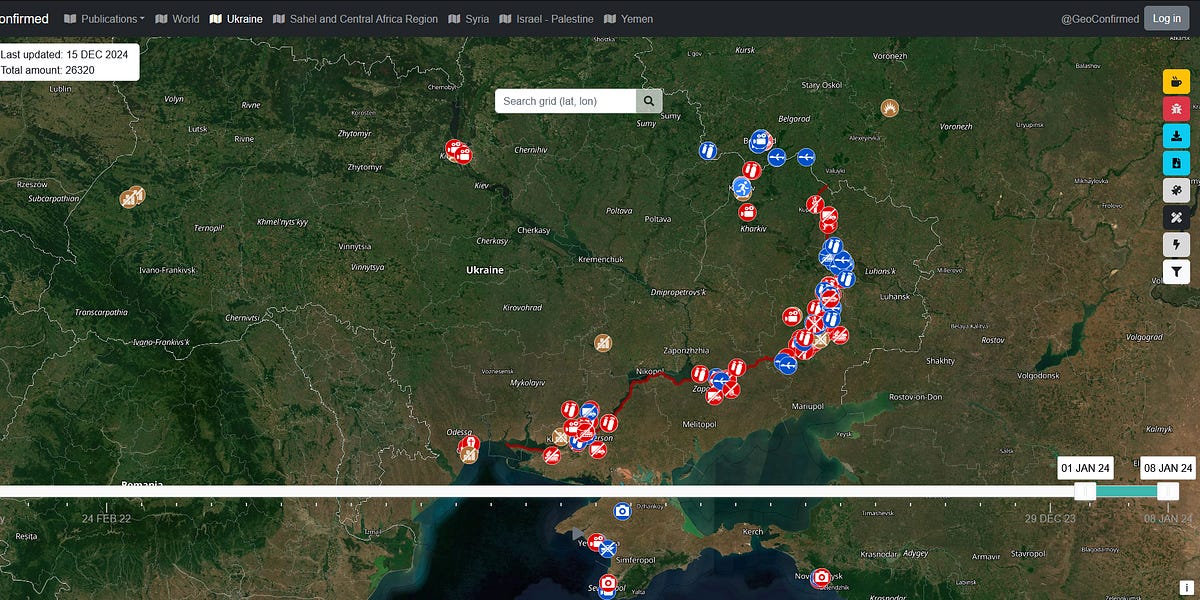Open the start date selector showing 01 JAN 24
The image size is (1200, 600).
click(1084, 467)
